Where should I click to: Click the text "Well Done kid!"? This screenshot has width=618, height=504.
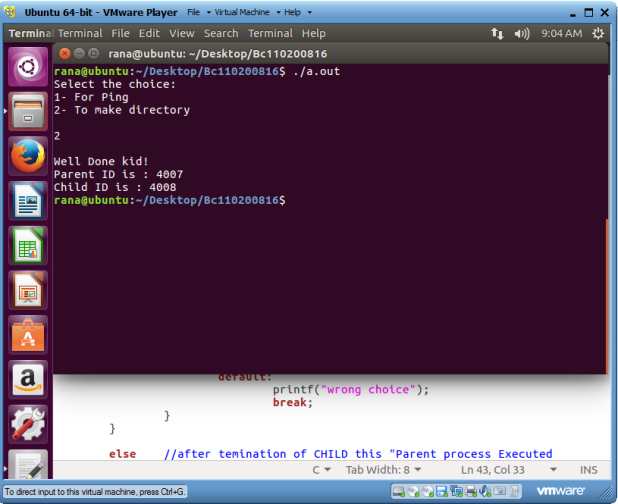tap(101, 161)
